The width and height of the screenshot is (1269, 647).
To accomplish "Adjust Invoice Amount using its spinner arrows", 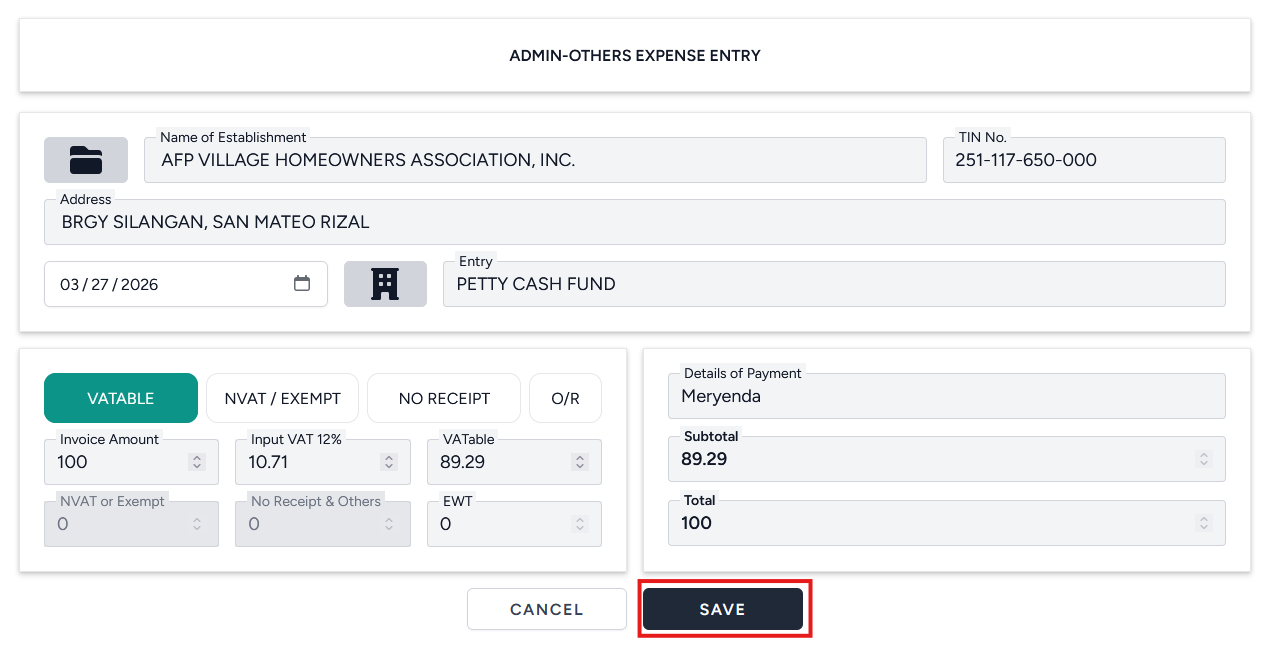I will (197, 462).
